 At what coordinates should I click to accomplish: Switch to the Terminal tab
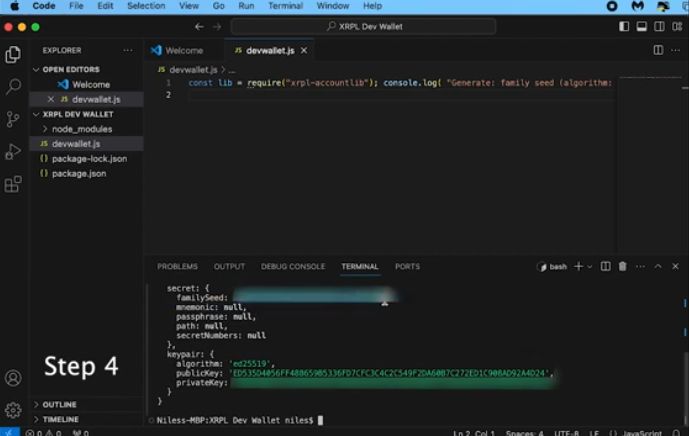point(359,266)
